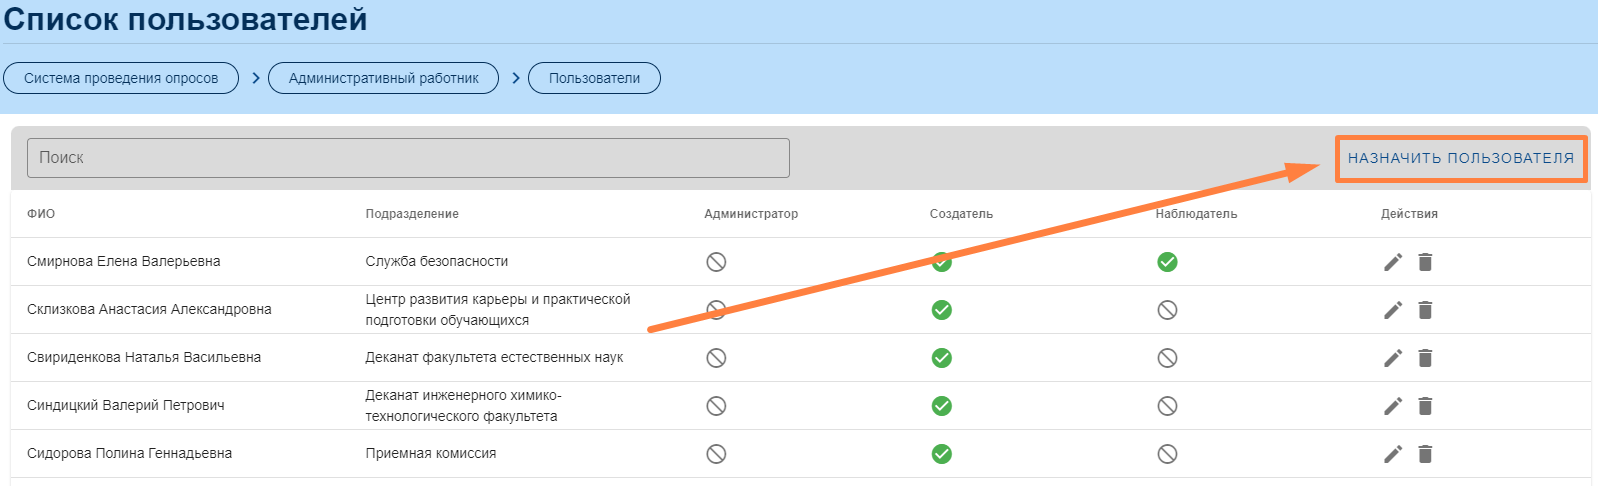Edit Свириденкова Наталья Васильевна row
Image resolution: width=1598 pixels, height=486 pixels.
pos(1393,358)
